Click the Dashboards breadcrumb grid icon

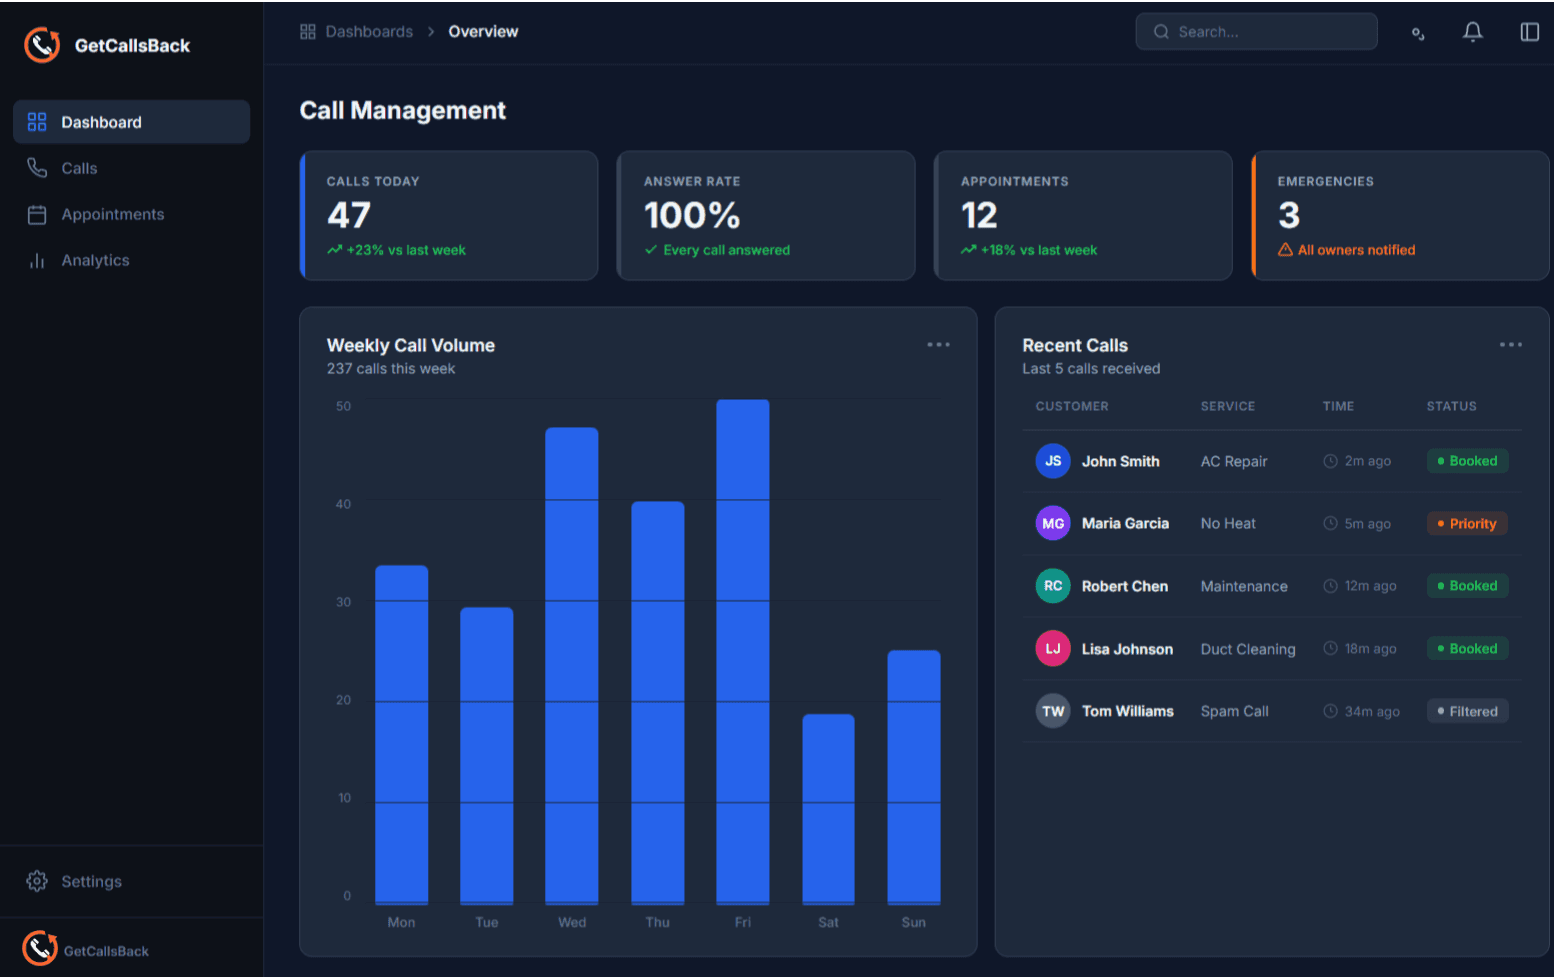pyautogui.click(x=307, y=31)
